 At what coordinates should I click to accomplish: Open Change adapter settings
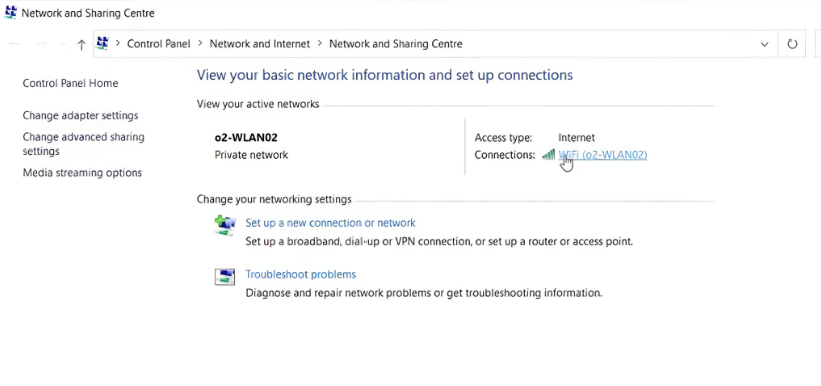click(x=80, y=115)
